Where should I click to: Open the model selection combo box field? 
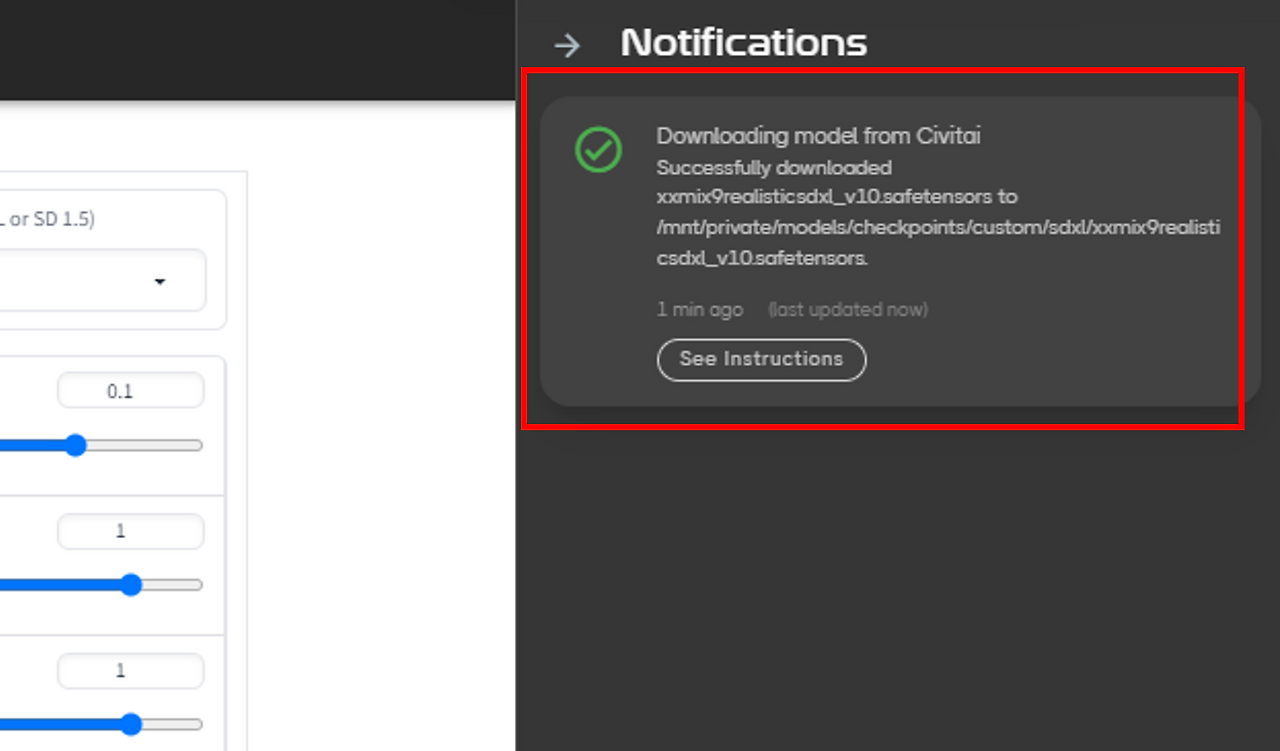click(x=102, y=281)
